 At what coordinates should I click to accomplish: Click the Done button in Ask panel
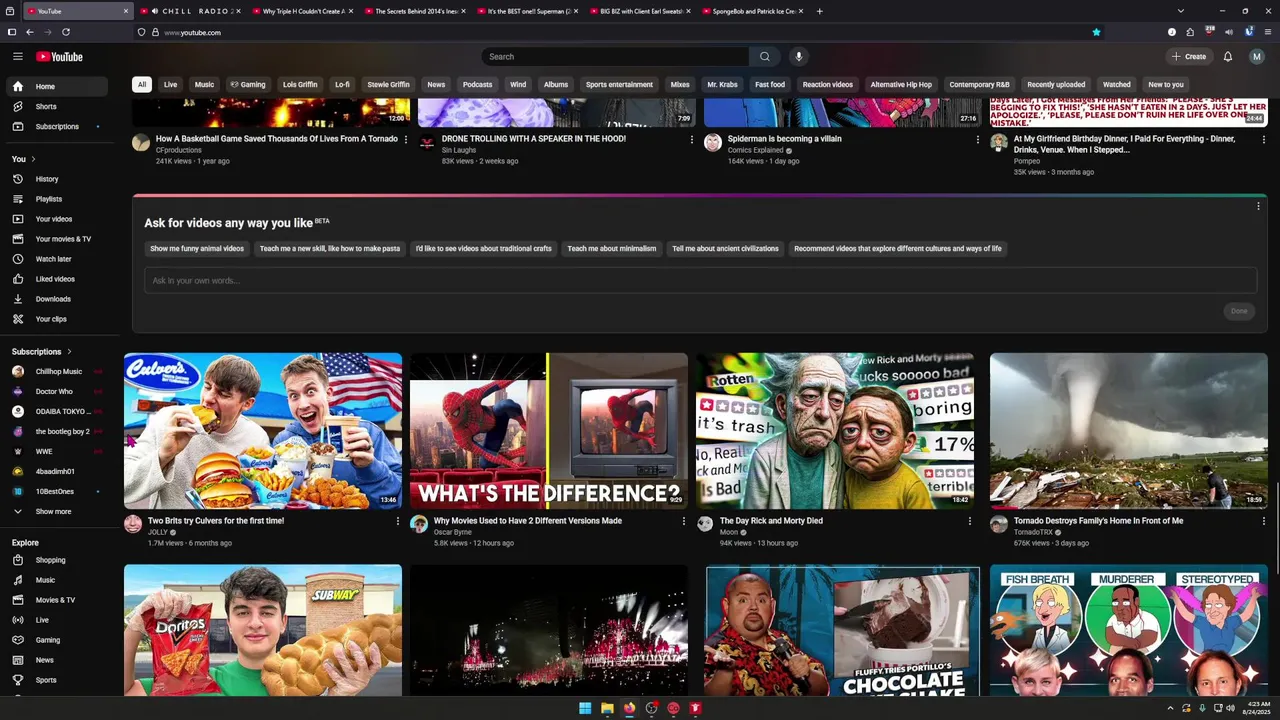pyautogui.click(x=1239, y=311)
